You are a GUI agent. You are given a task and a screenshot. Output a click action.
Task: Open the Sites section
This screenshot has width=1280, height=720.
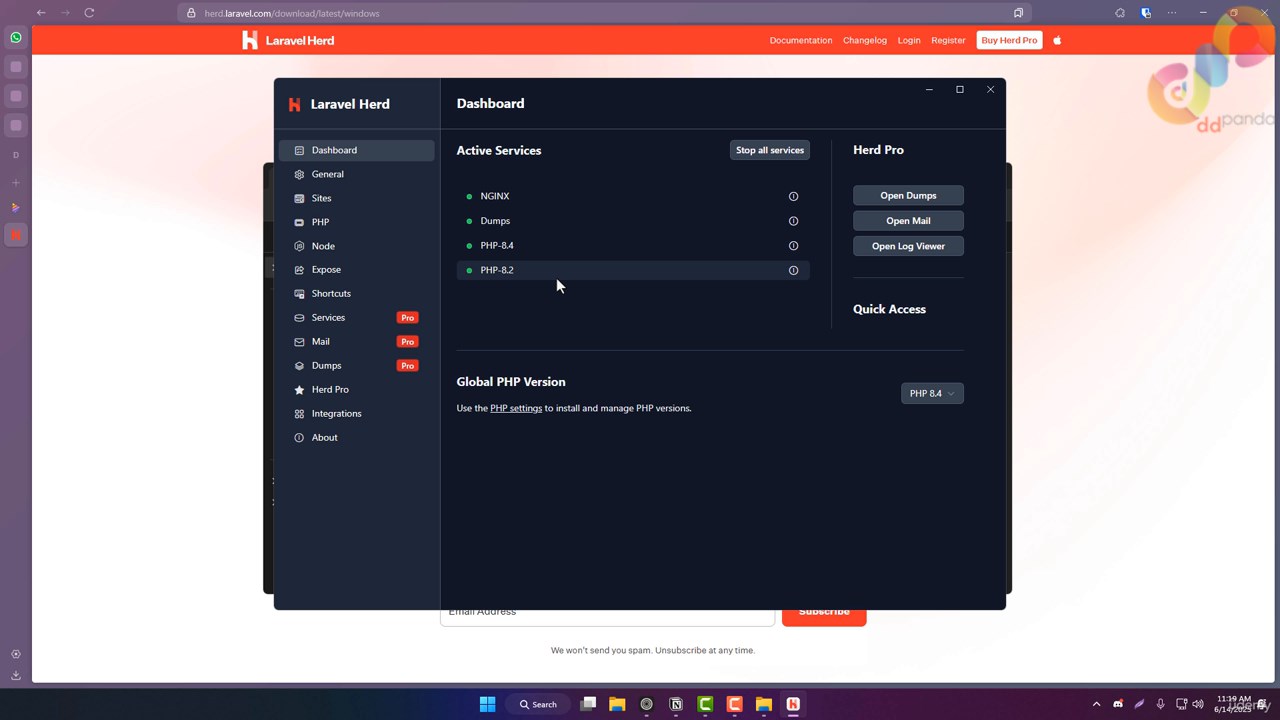(x=356, y=198)
